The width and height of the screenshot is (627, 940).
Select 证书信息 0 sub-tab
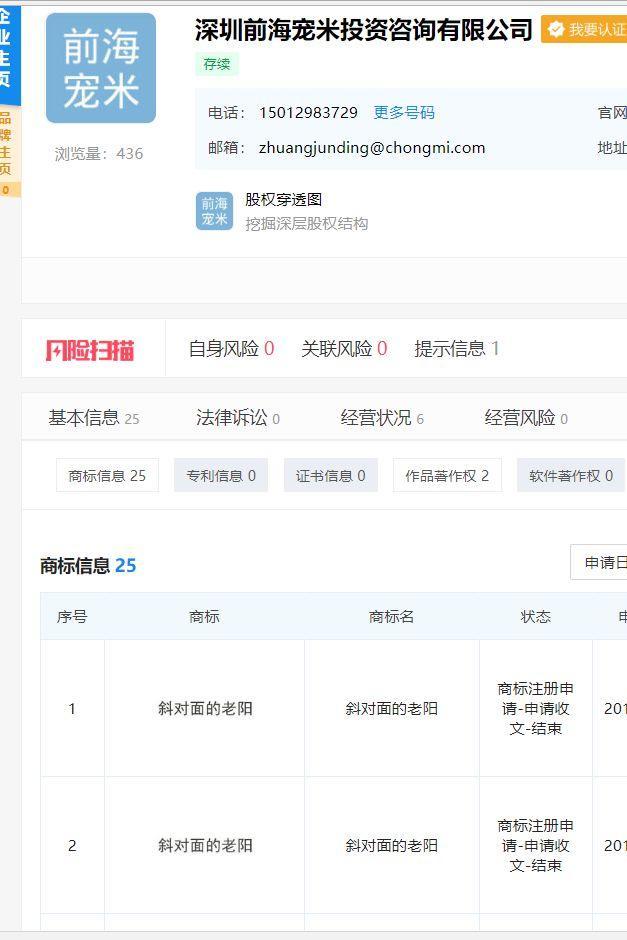click(x=330, y=475)
